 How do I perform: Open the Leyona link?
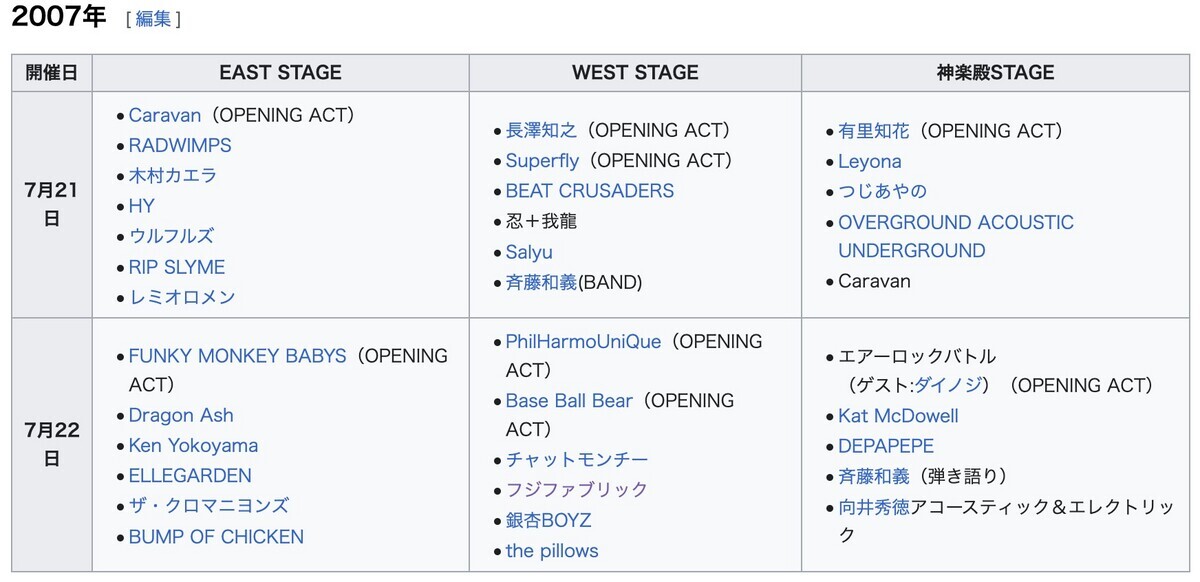(x=870, y=161)
